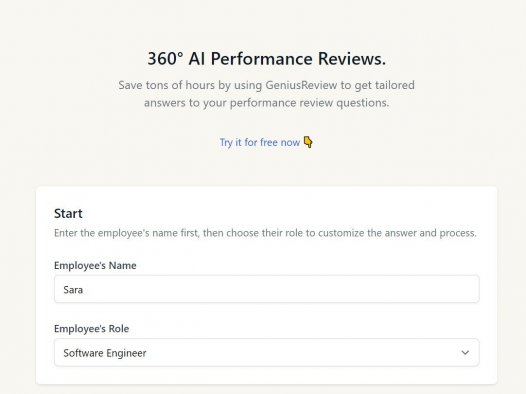
Task: Click the '360° AI Performance Reviews.' heading
Action: (267, 59)
